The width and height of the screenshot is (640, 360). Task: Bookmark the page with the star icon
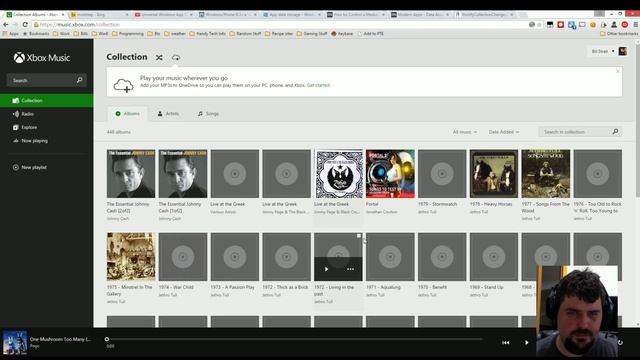tap(539, 24)
